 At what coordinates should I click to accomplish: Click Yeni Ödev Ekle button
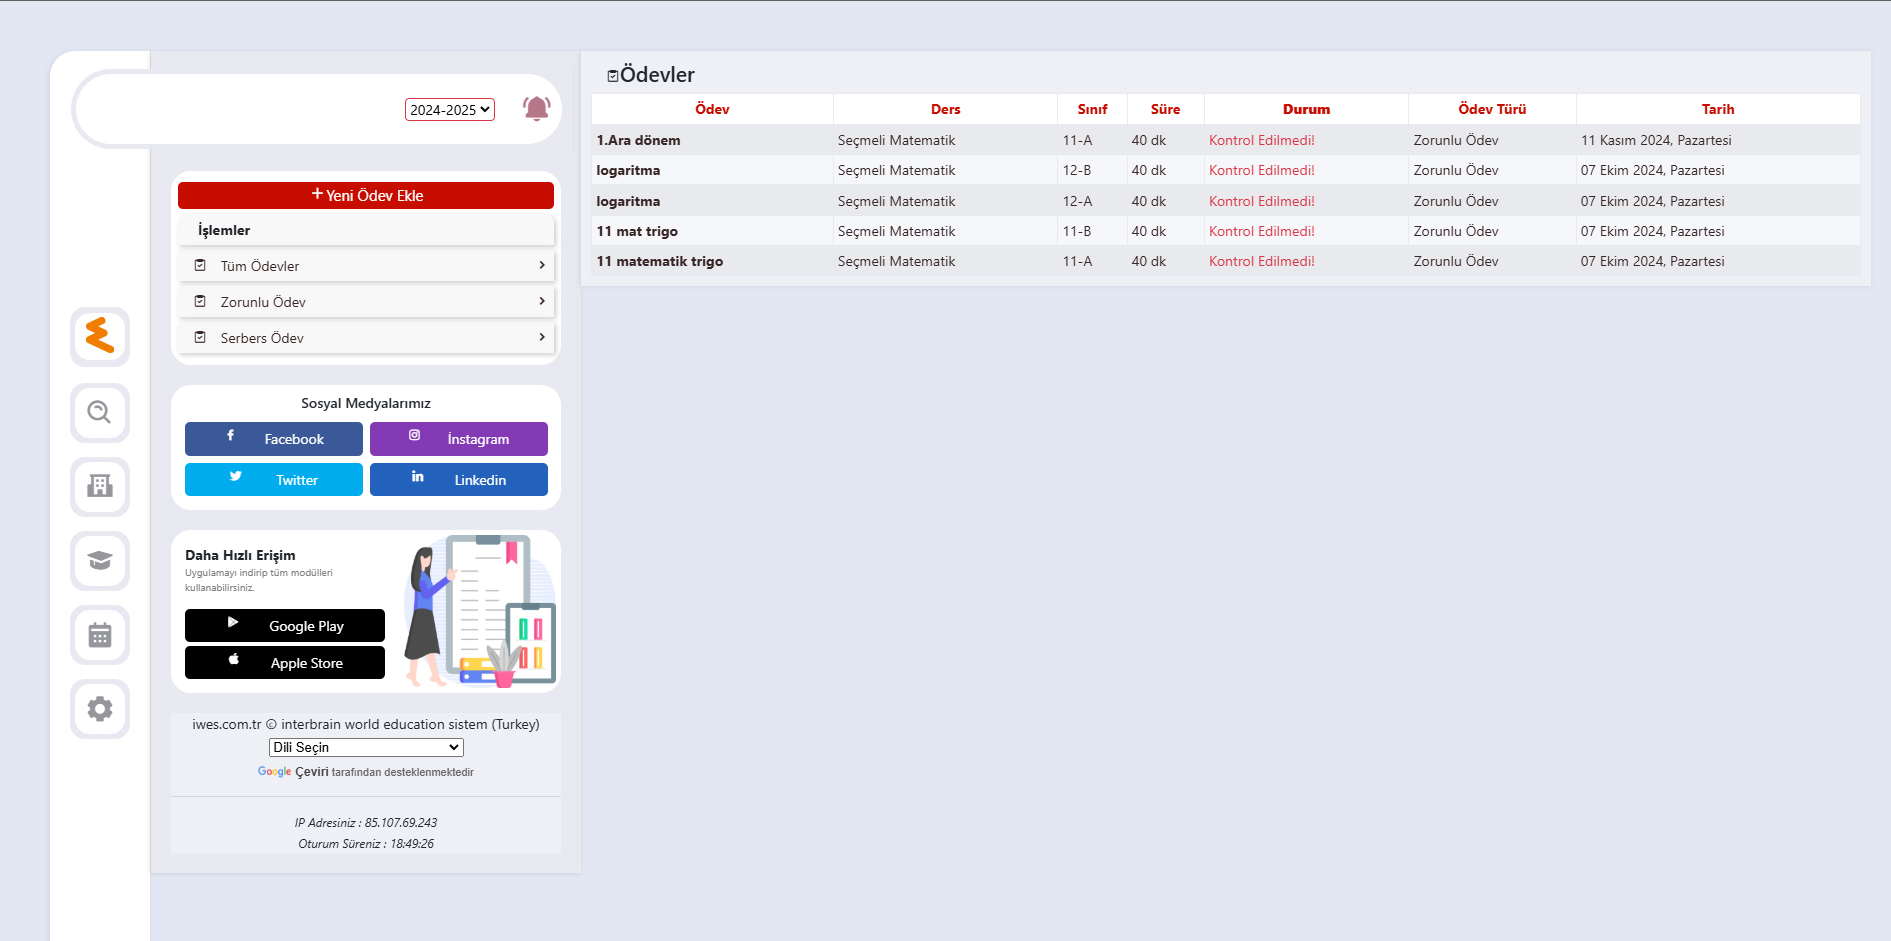[366, 195]
